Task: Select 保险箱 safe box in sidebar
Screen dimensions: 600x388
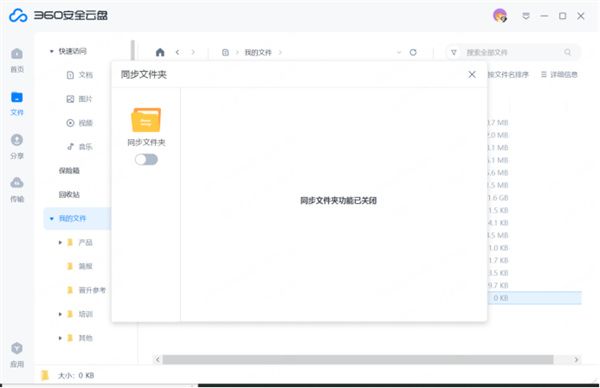Action: [69, 171]
